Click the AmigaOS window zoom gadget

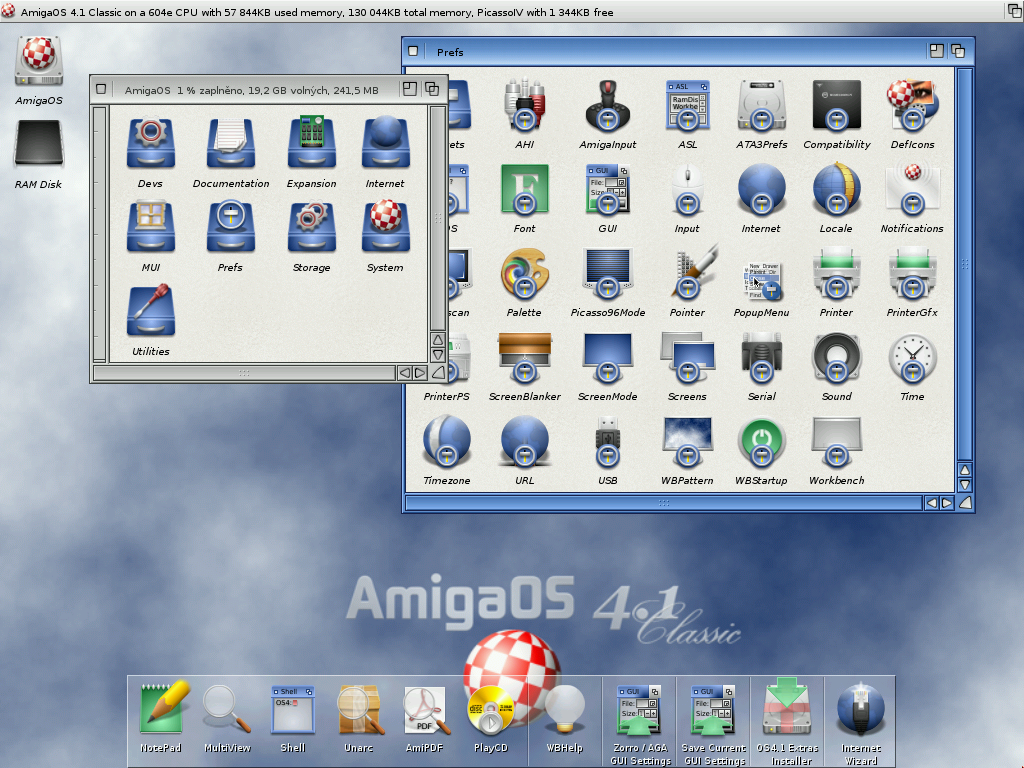coord(410,89)
